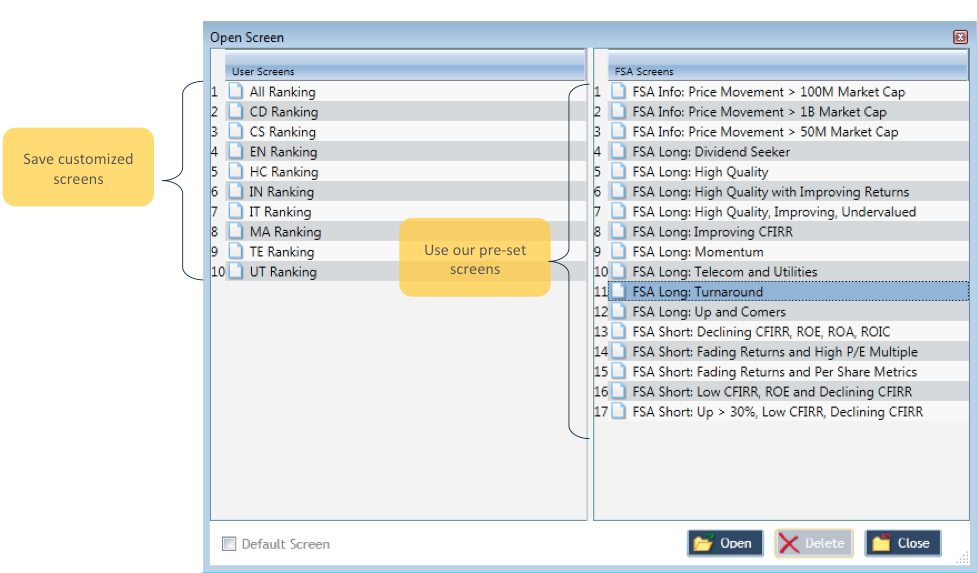Click document icon beside MA Ranking
Viewport: 977px width, 573px height.
click(236, 231)
